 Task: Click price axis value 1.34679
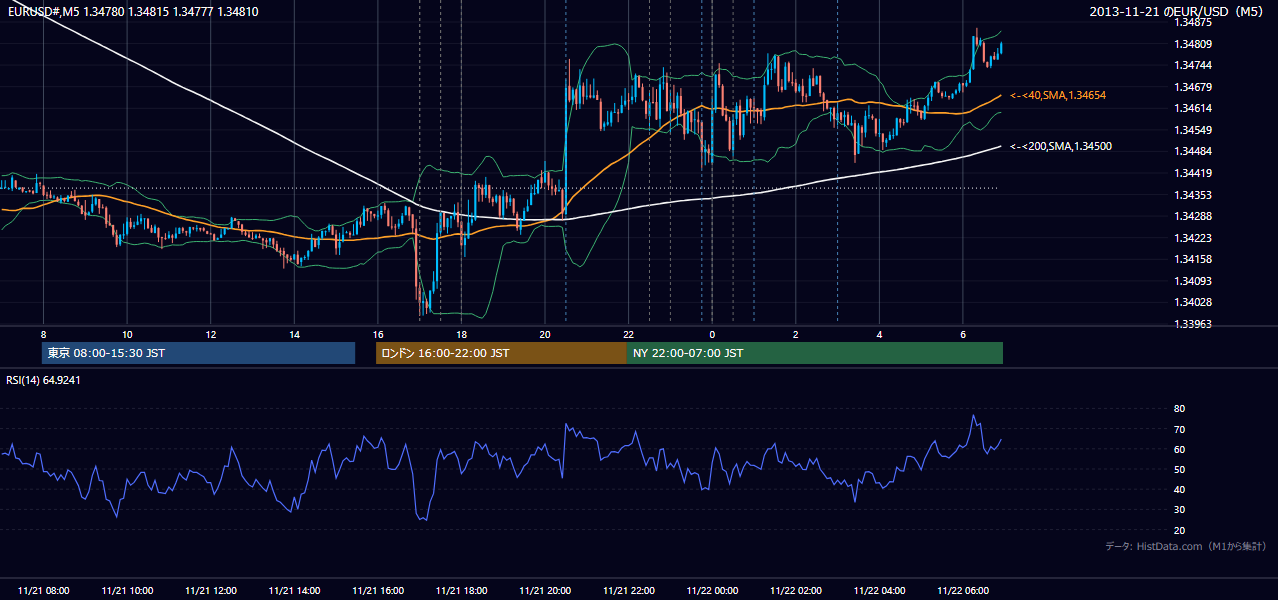tap(1194, 87)
